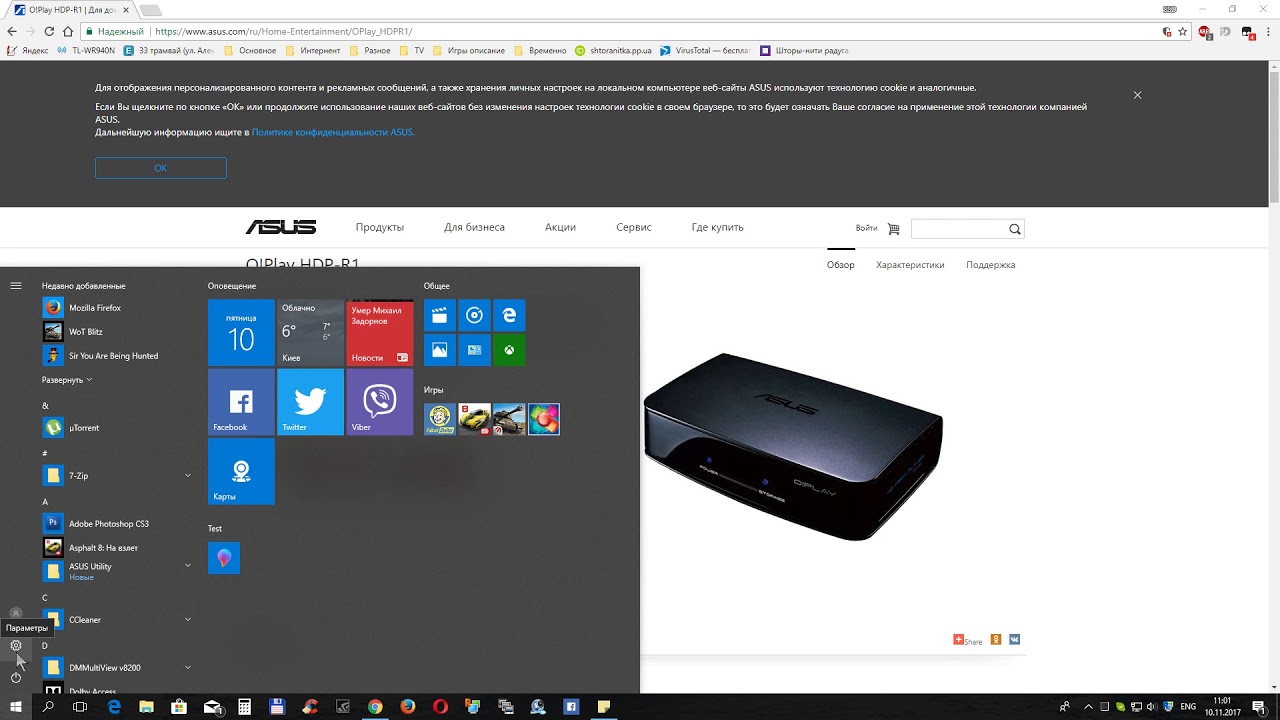Open the Facebook tile
Viewport: 1280px width, 720px height.
tap(241, 402)
